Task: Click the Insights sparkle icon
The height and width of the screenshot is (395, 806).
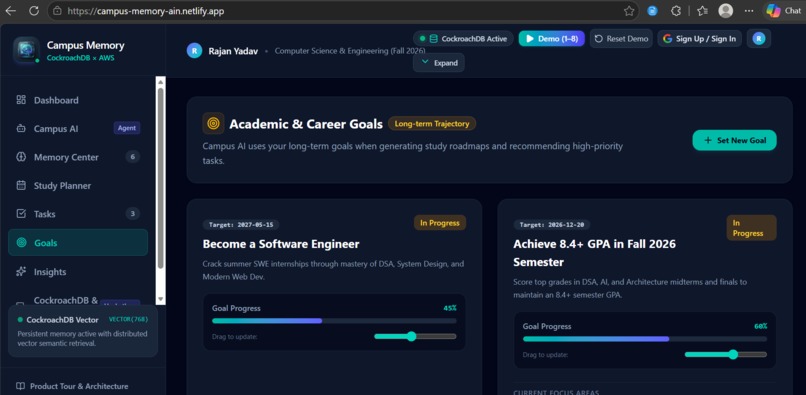Action: tap(21, 271)
